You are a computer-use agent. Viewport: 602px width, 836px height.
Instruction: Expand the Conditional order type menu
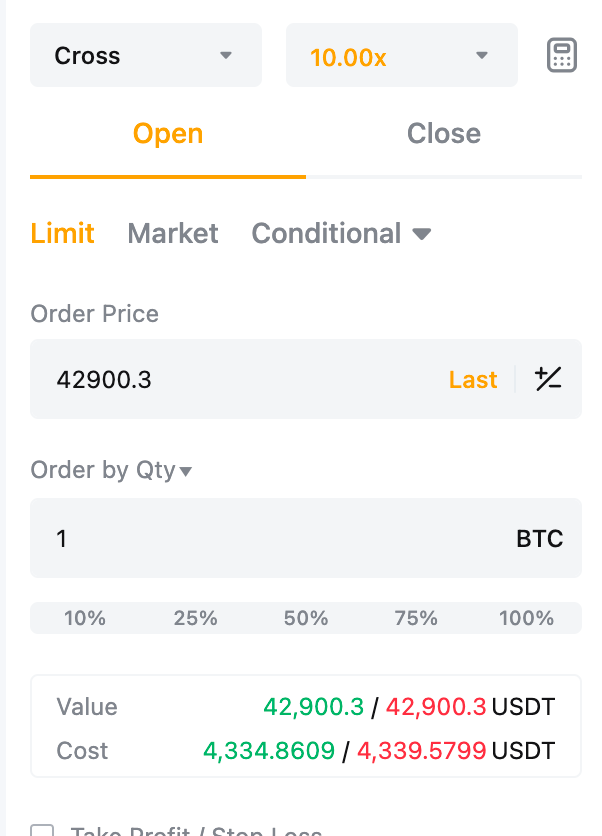tap(341, 234)
